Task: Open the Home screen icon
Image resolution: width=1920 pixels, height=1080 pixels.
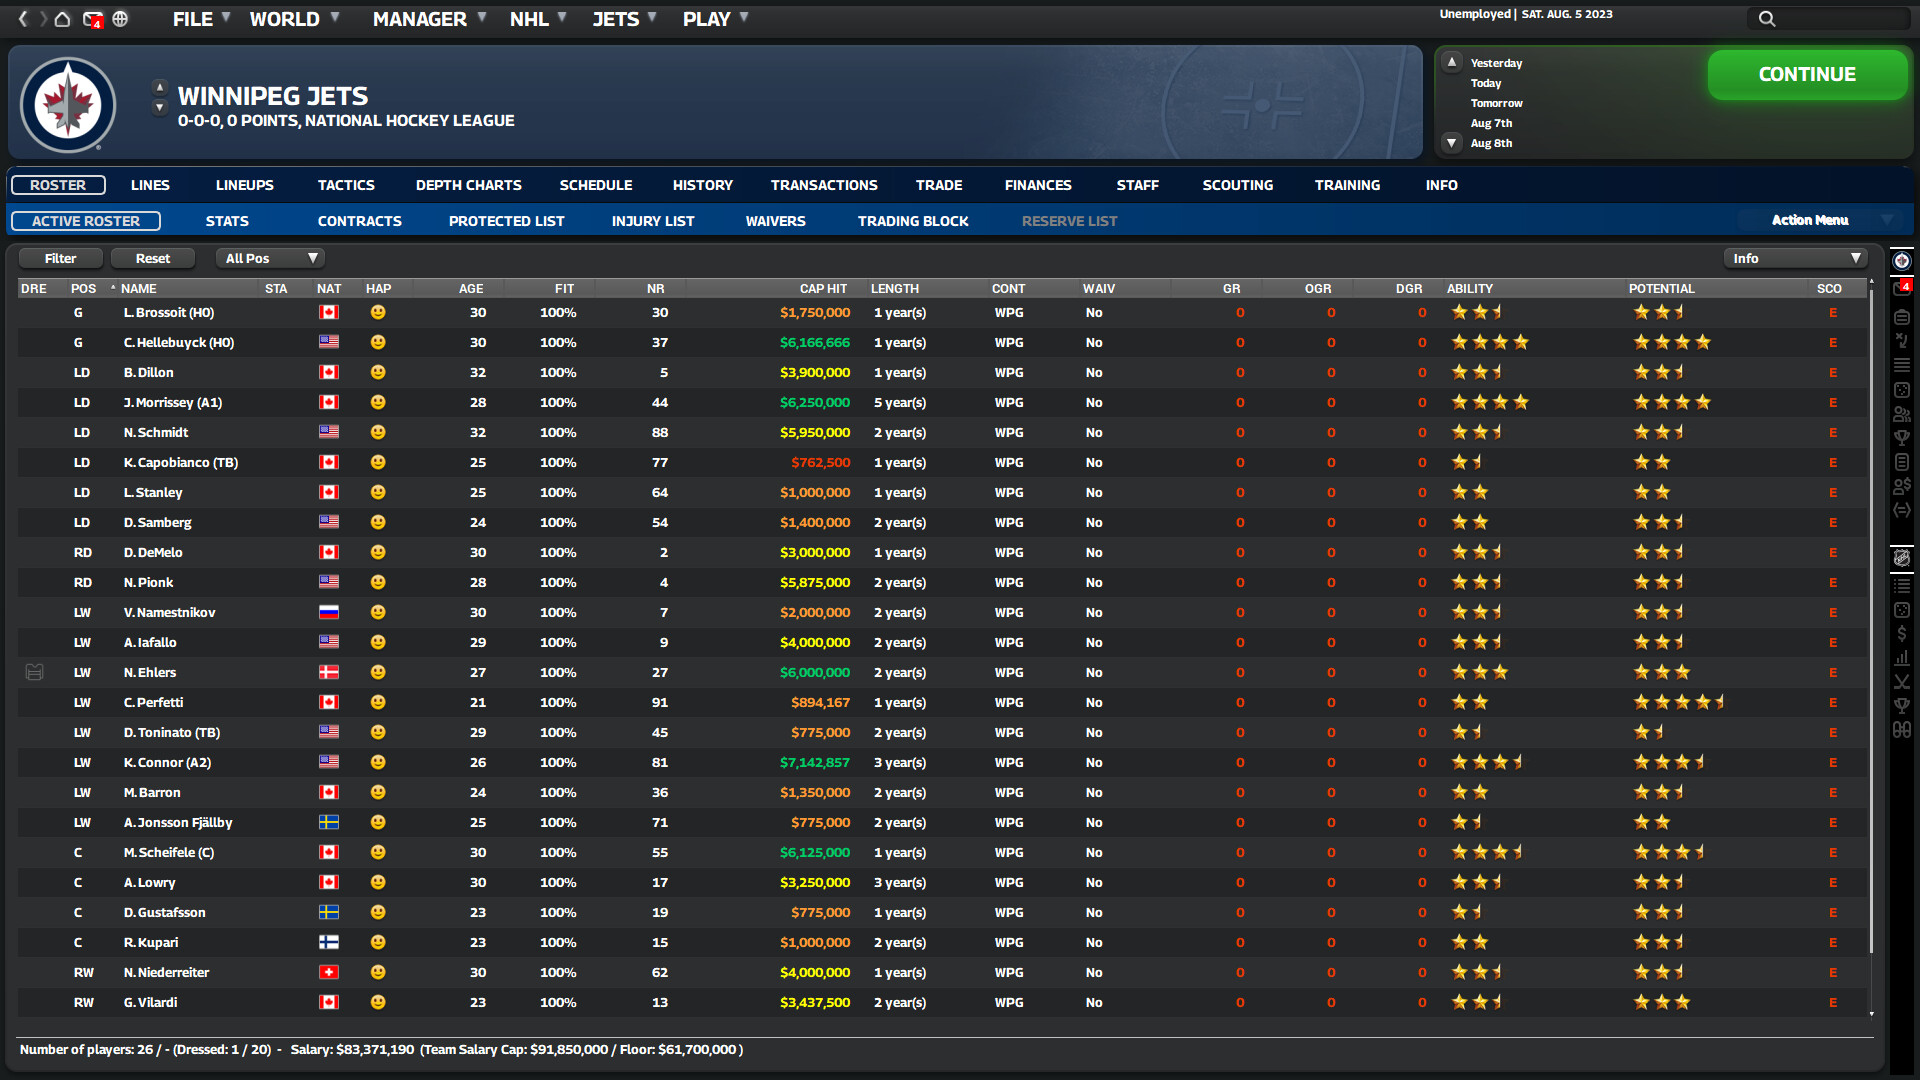Action: point(61,18)
